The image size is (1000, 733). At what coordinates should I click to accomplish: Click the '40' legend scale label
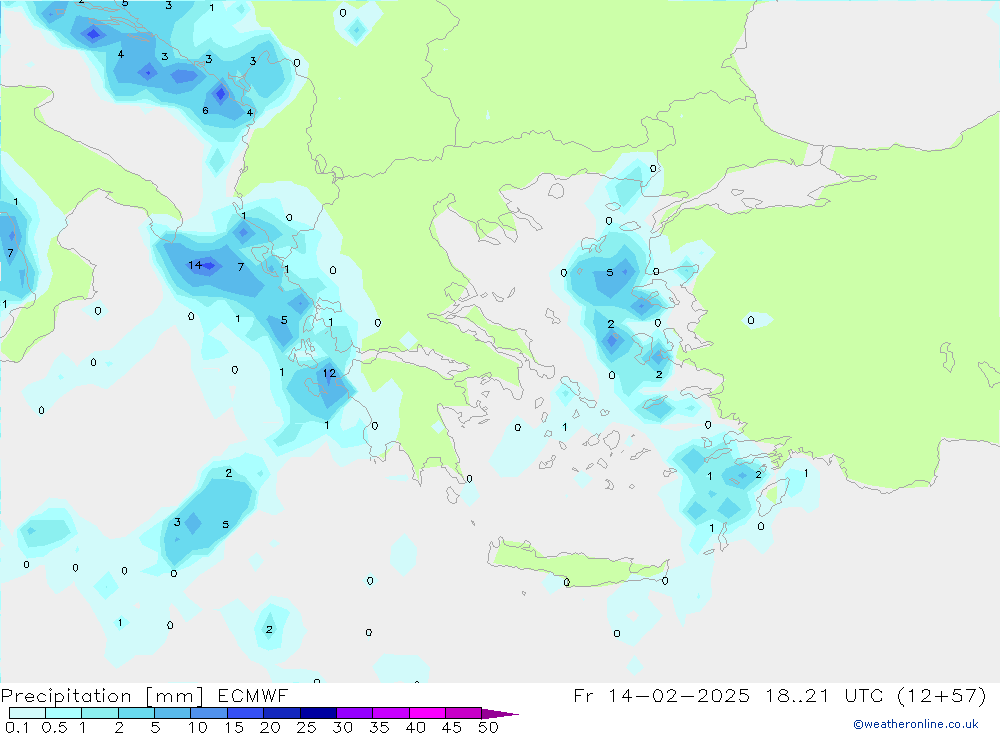pyautogui.click(x=415, y=727)
